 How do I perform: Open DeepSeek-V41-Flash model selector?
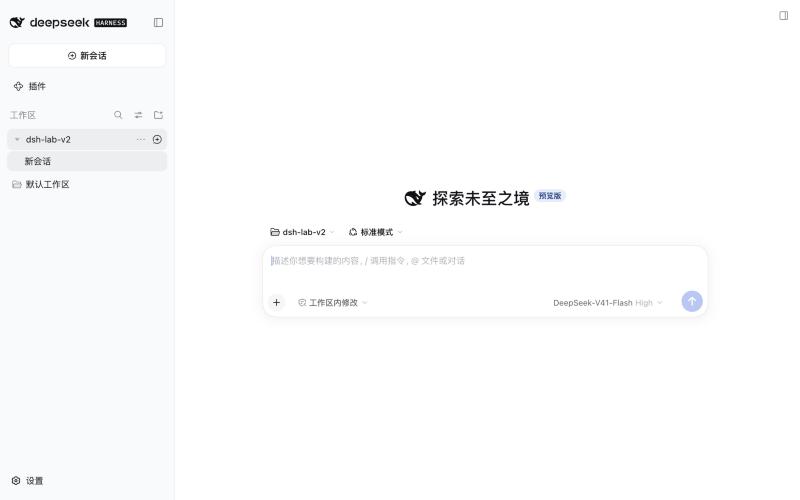point(607,303)
